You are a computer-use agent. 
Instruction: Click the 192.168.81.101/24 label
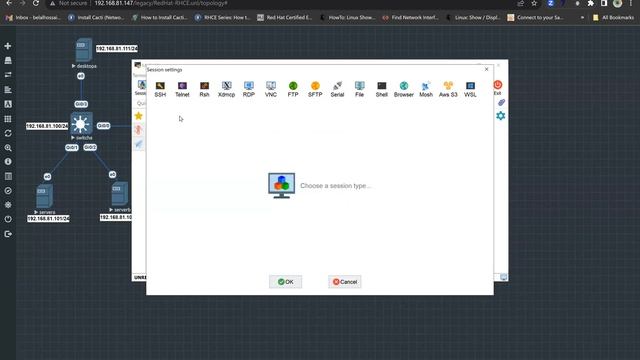point(48,219)
